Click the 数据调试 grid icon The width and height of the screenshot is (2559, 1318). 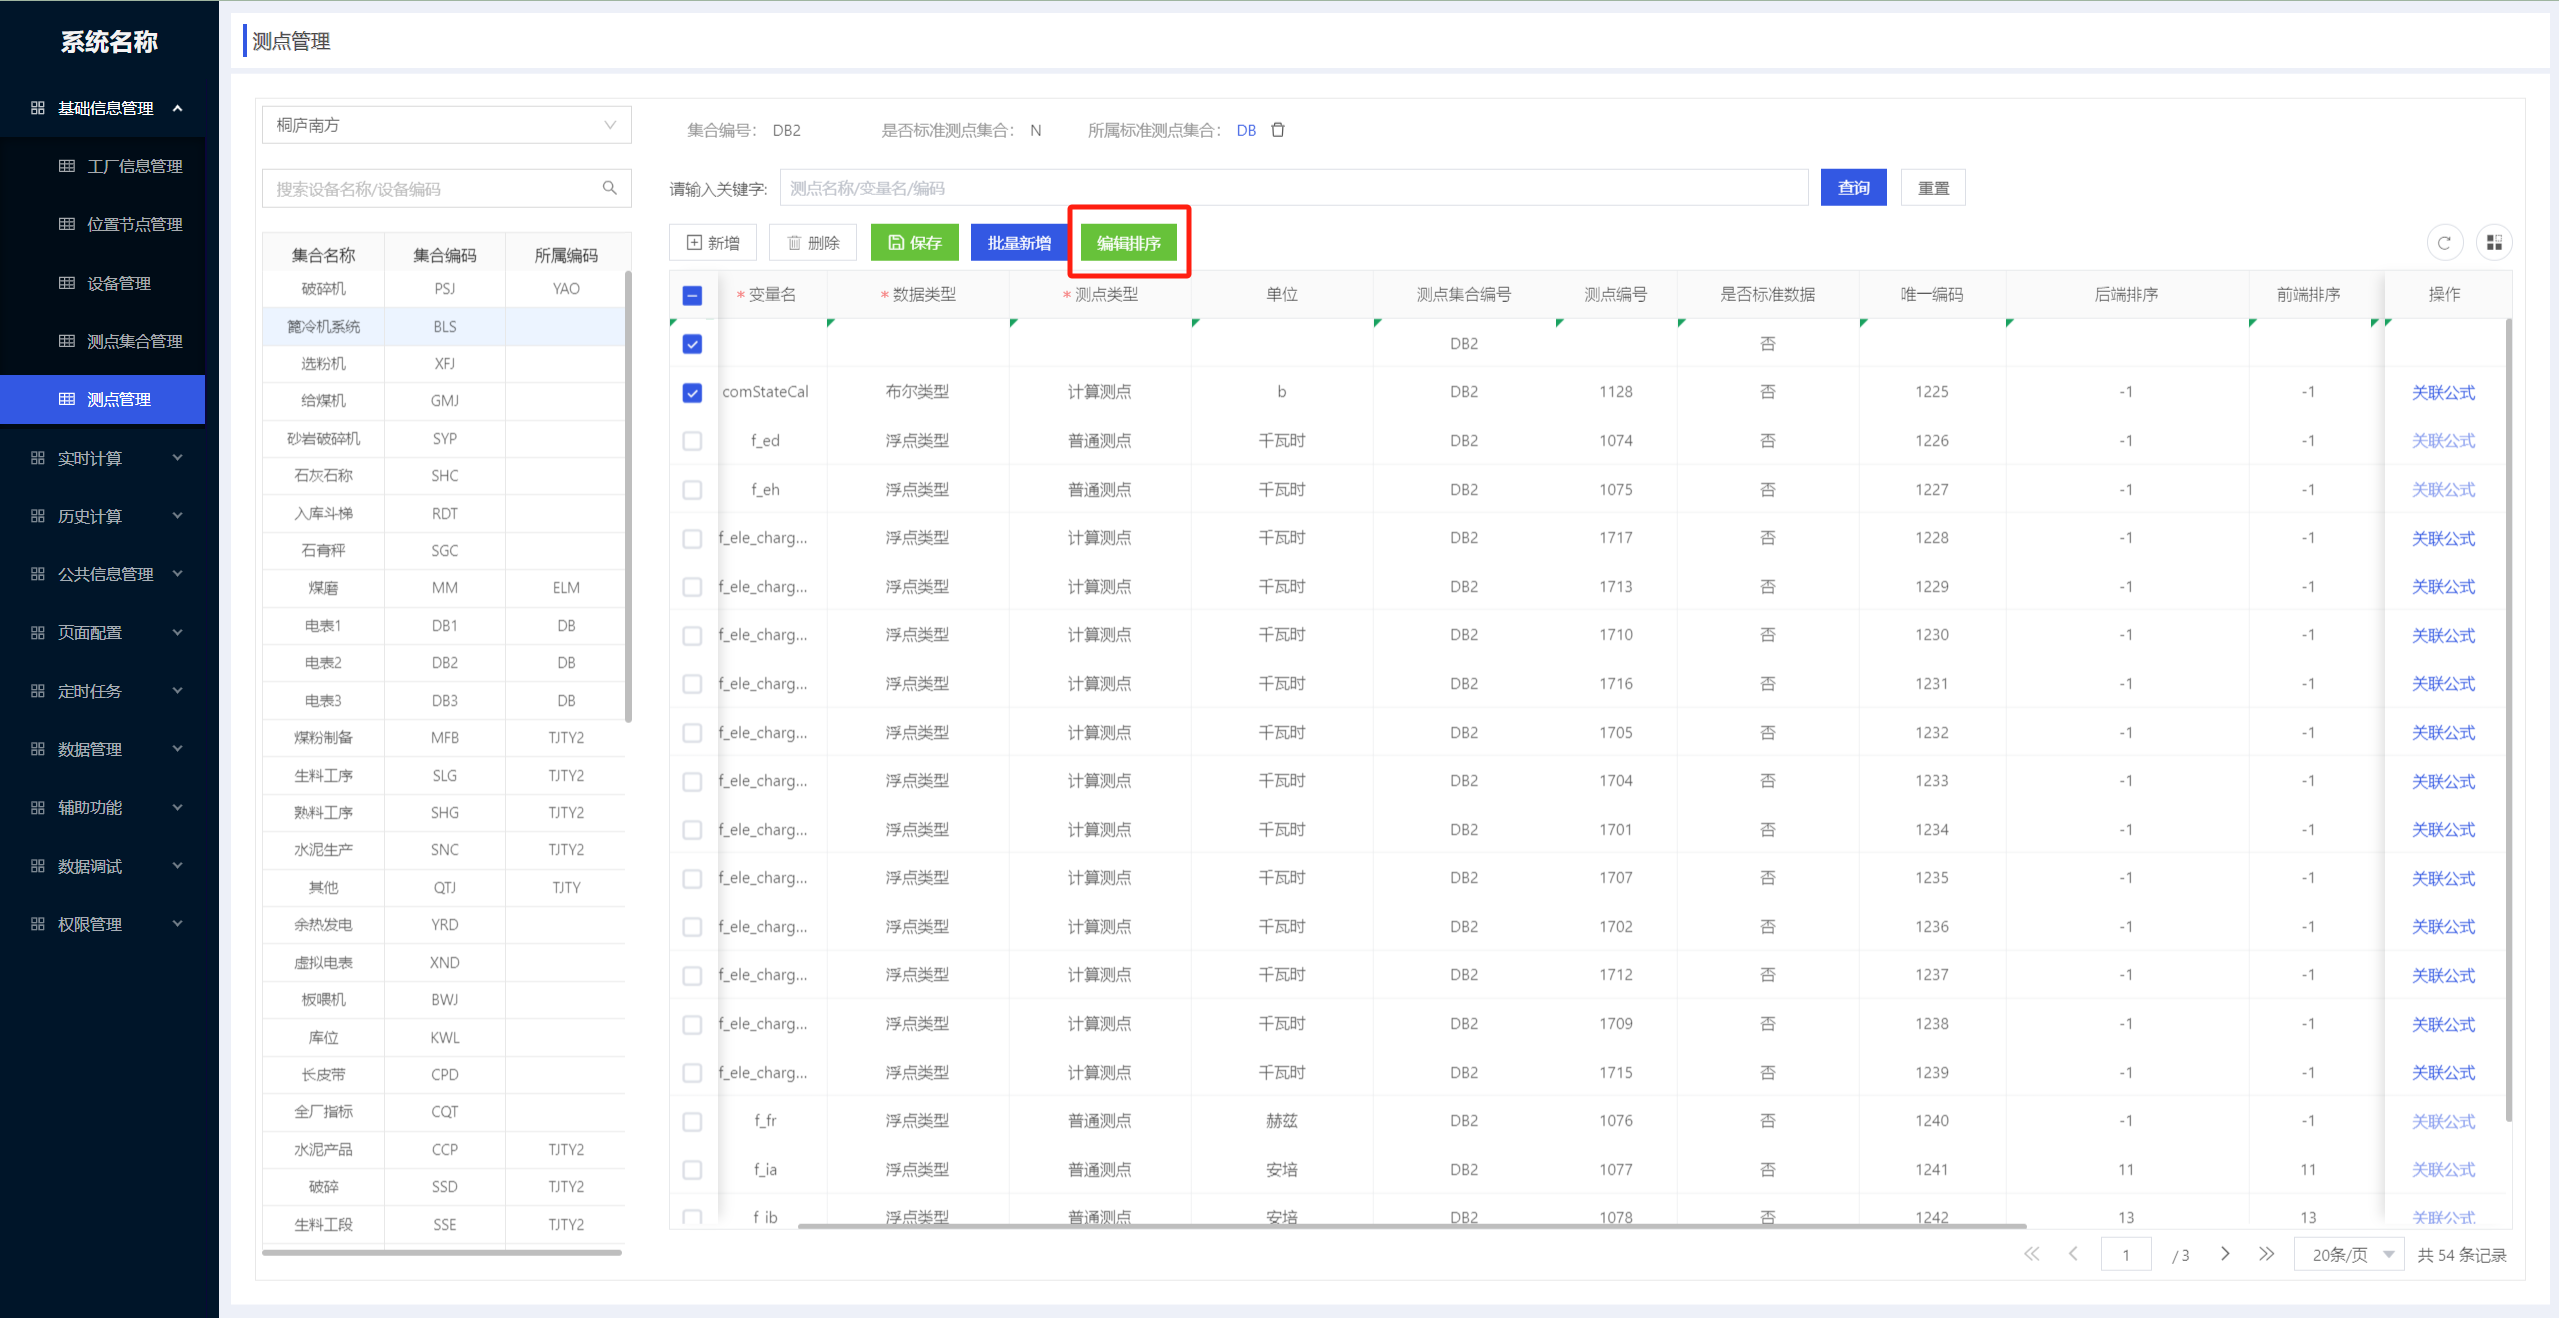coord(38,866)
